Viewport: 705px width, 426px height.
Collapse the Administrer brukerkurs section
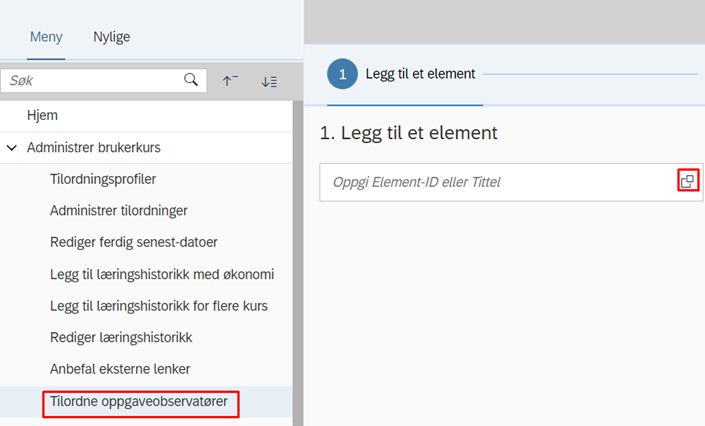(12, 148)
